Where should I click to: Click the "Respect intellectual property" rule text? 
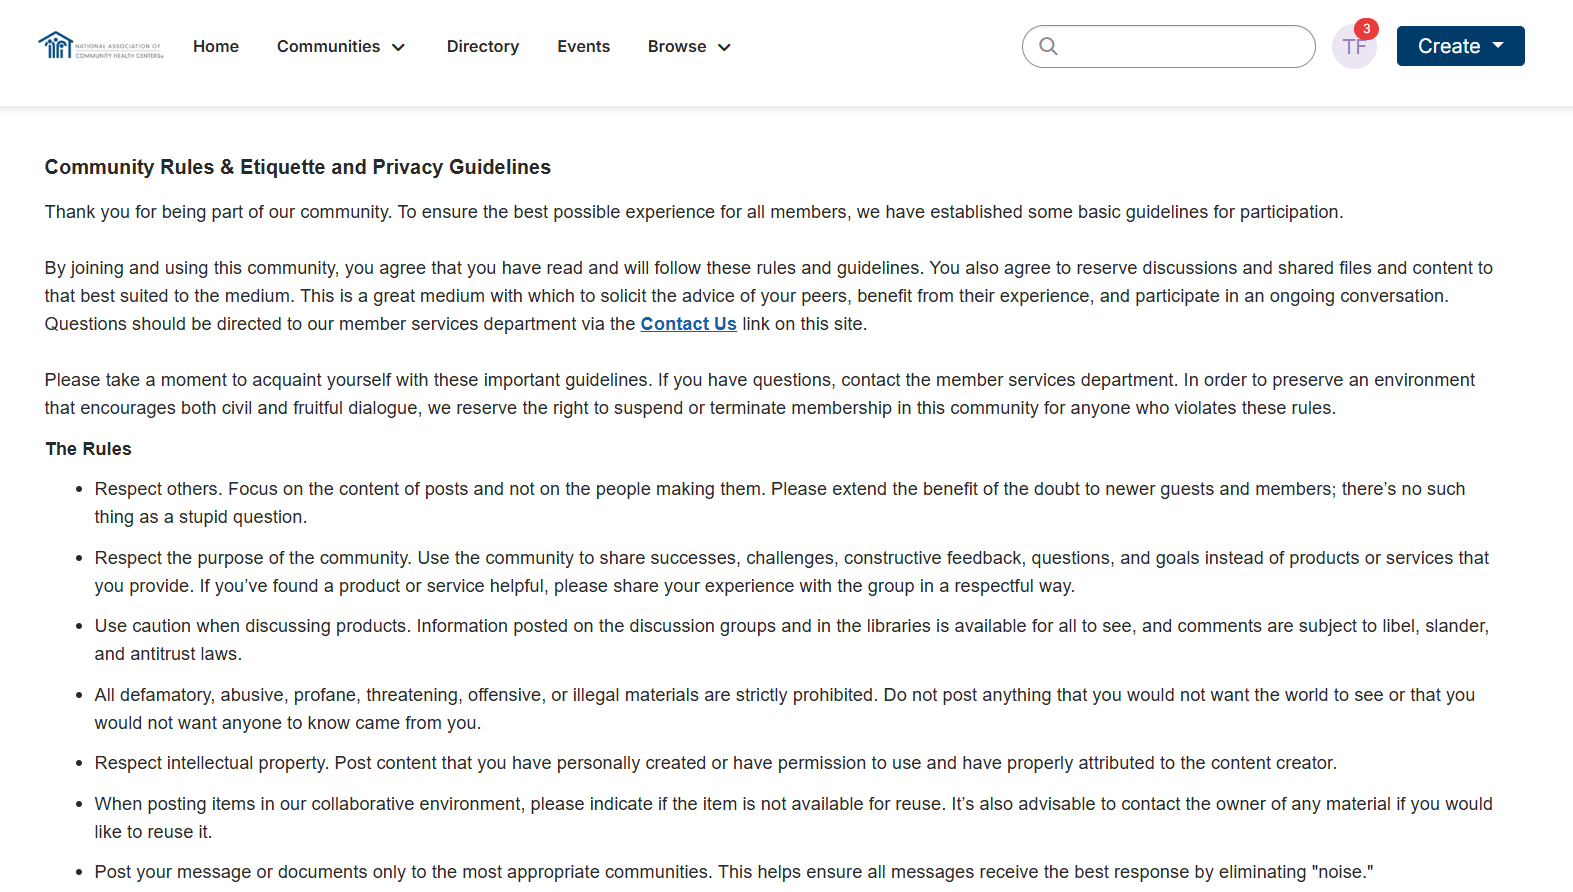(x=715, y=763)
